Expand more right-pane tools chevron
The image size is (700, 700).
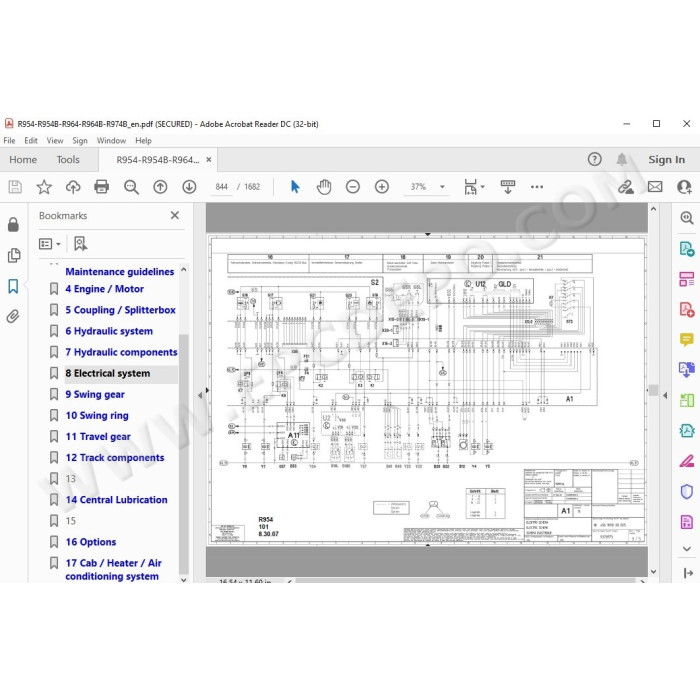pyautogui.click(x=687, y=549)
